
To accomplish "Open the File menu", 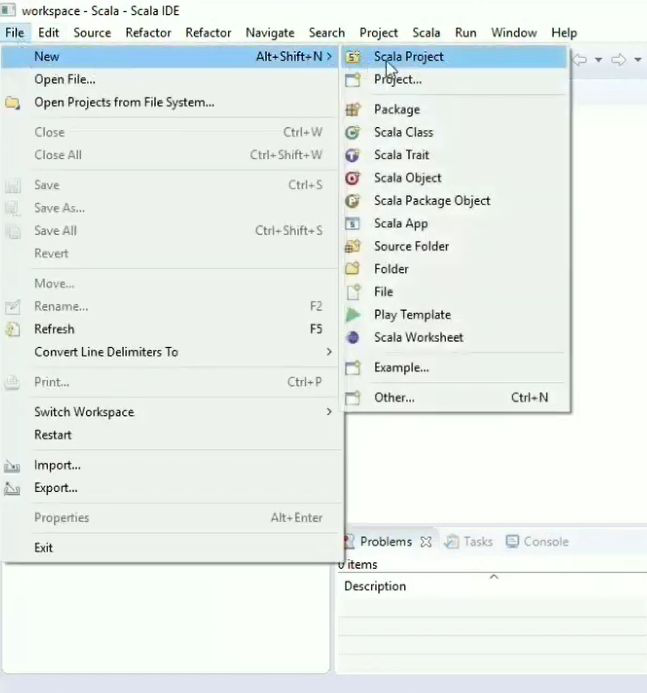I will point(15,33).
